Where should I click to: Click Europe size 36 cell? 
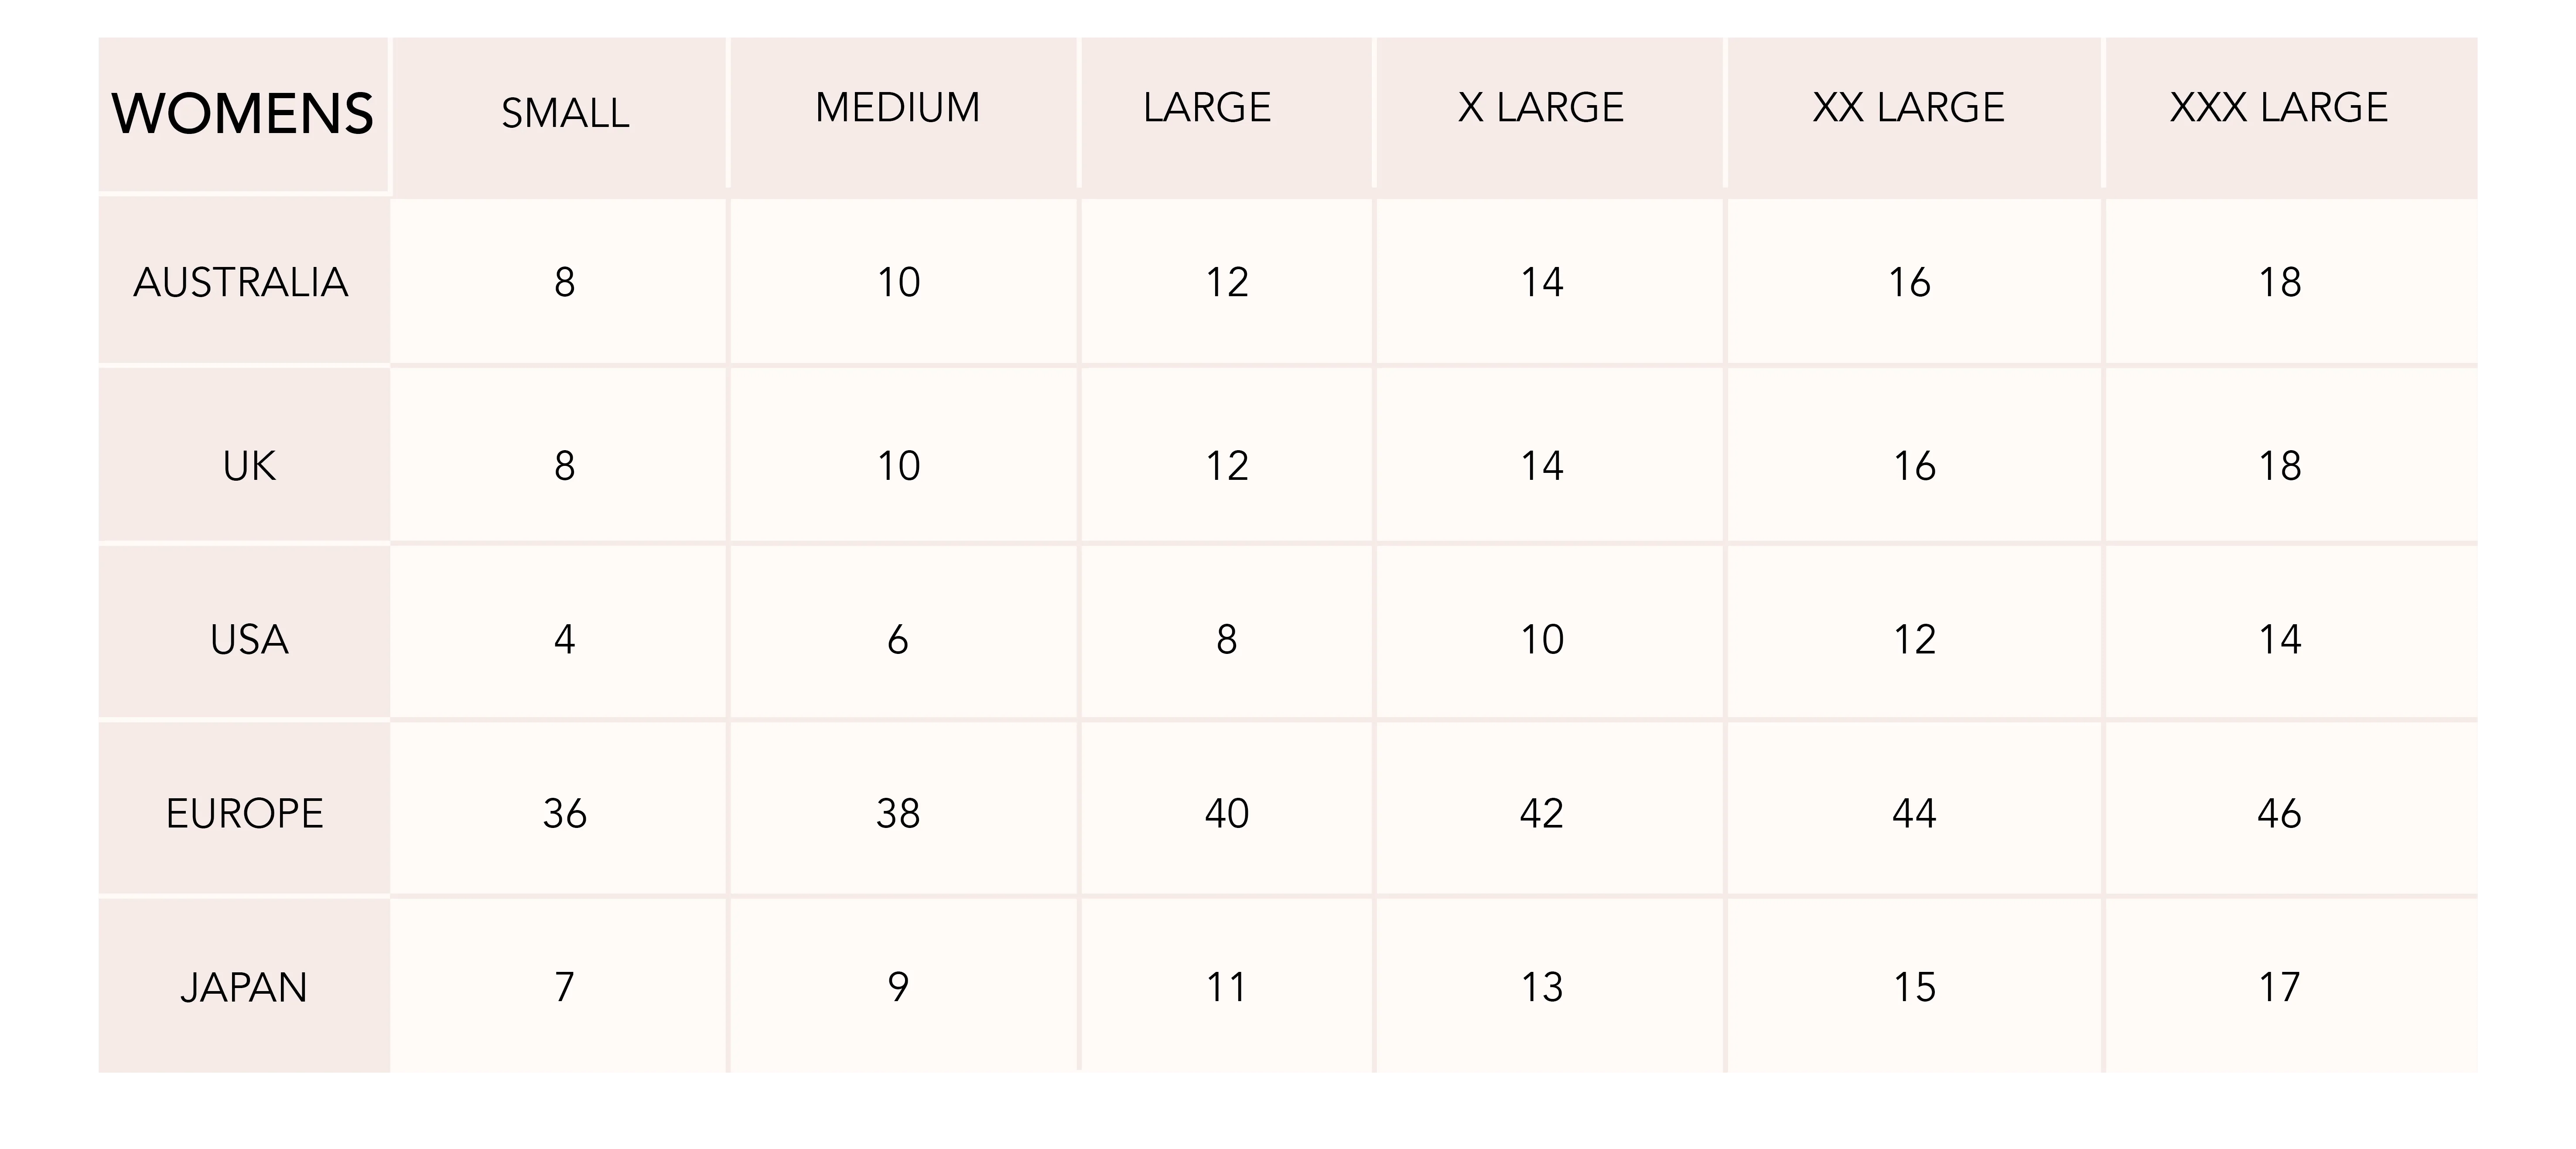pos(565,814)
